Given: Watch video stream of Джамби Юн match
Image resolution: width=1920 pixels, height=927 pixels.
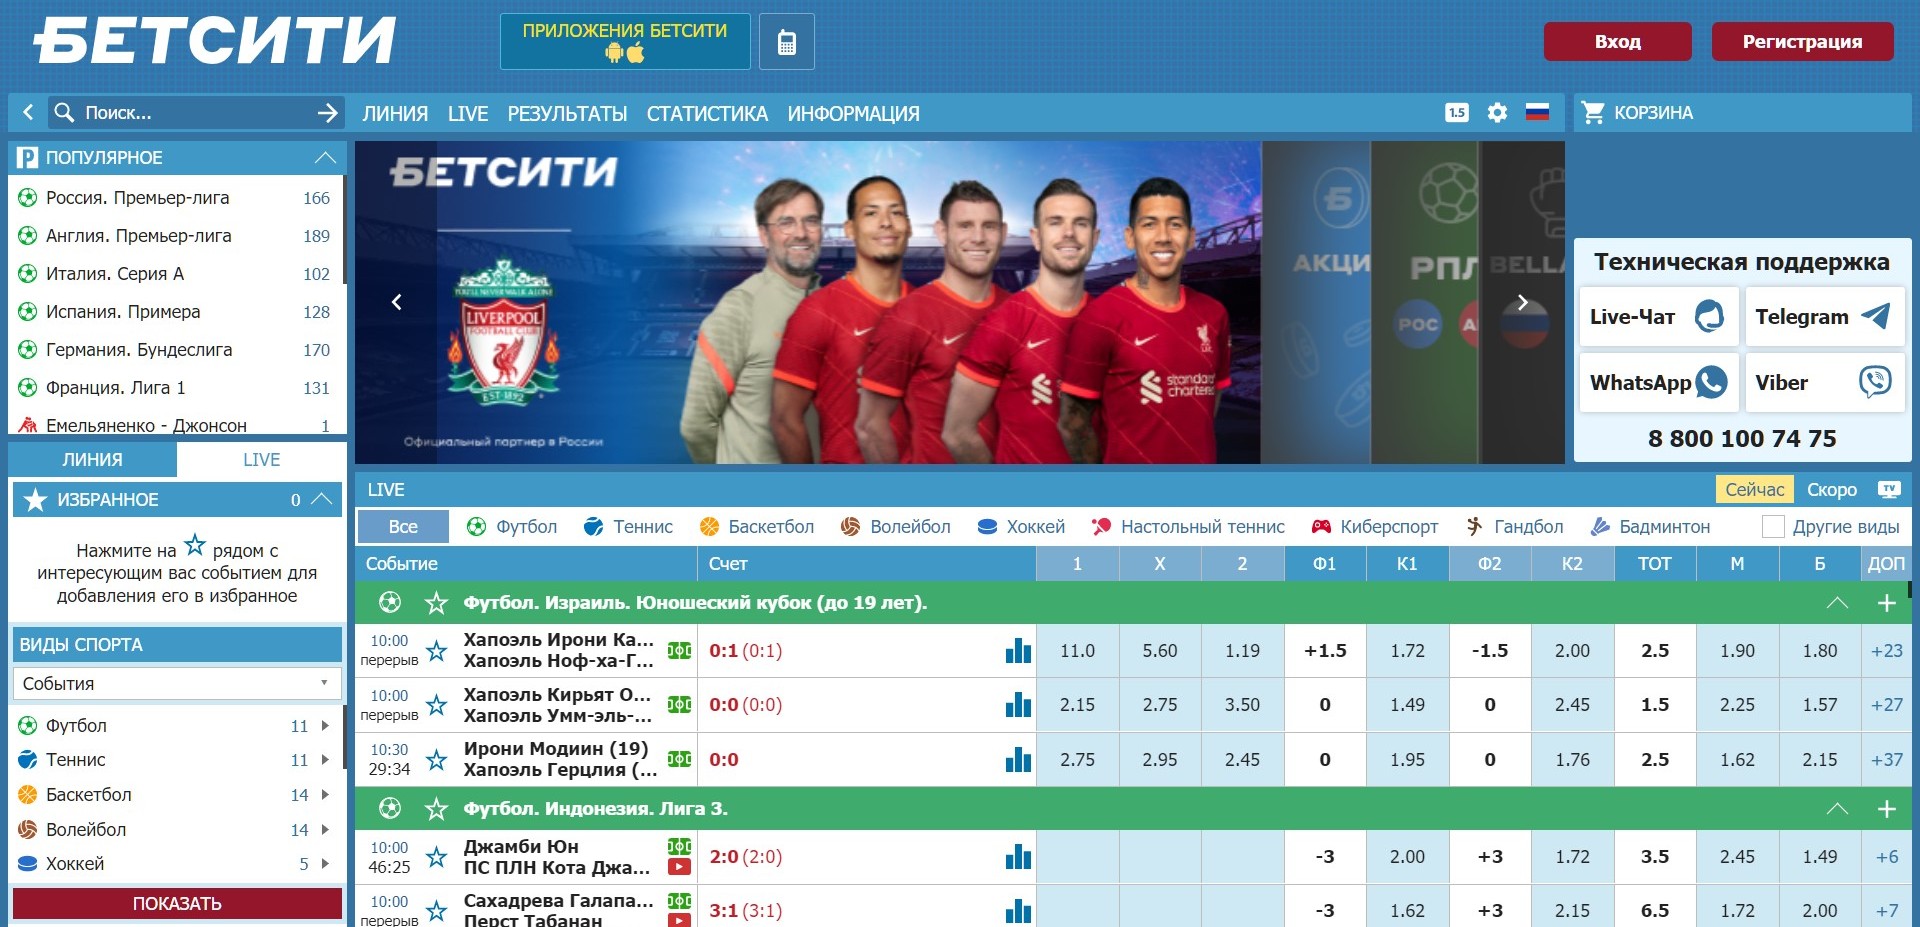Looking at the screenshot, I should (679, 867).
